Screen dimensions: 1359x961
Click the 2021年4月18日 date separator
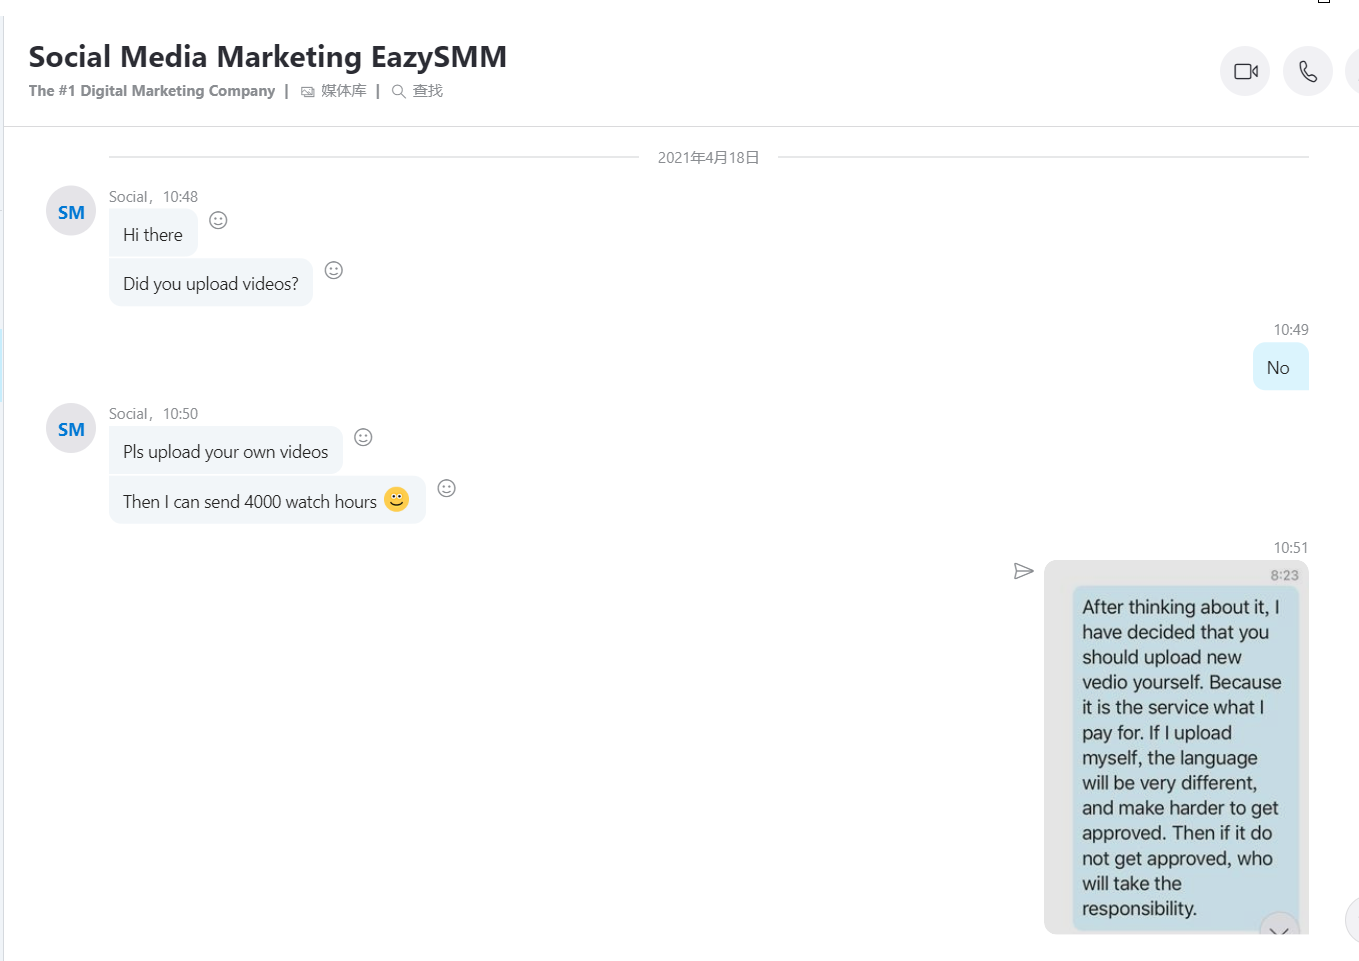[x=708, y=158]
